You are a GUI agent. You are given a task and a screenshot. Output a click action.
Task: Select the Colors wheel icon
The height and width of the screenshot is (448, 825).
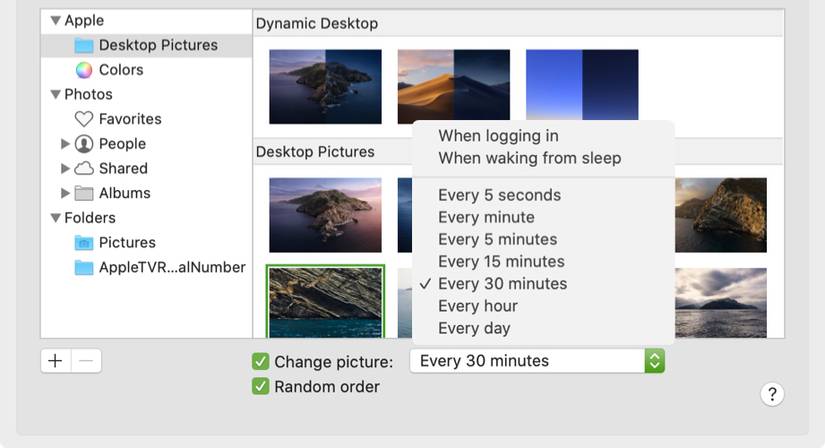84,70
